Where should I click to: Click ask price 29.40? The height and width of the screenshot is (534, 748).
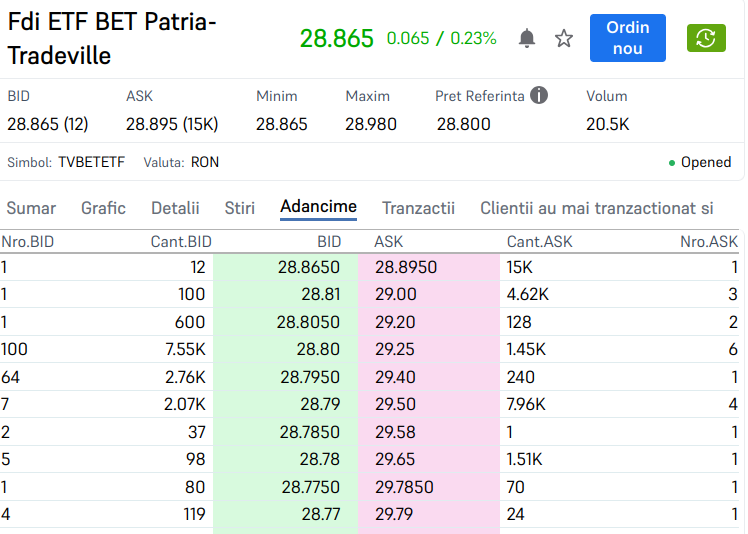[395, 377]
